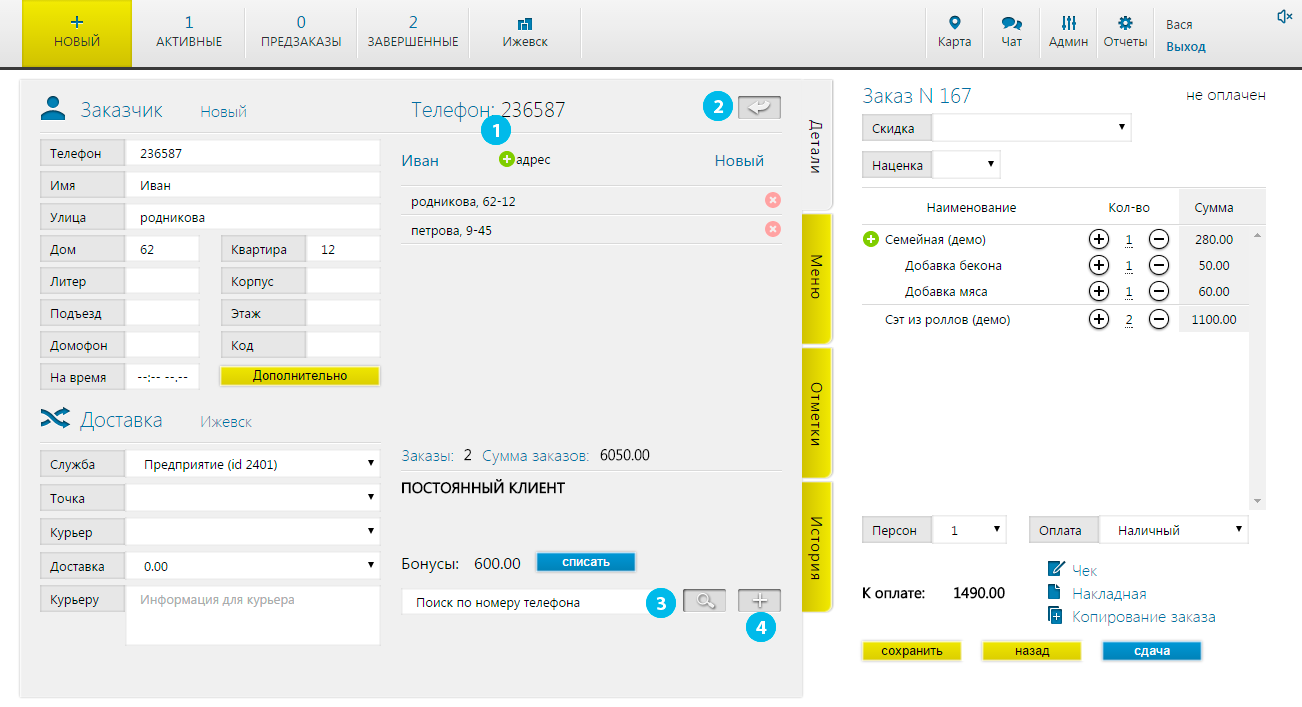The width and height of the screenshot is (1302, 707).
Task: Click the plus button next to search
Action: [x=759, y=601]
